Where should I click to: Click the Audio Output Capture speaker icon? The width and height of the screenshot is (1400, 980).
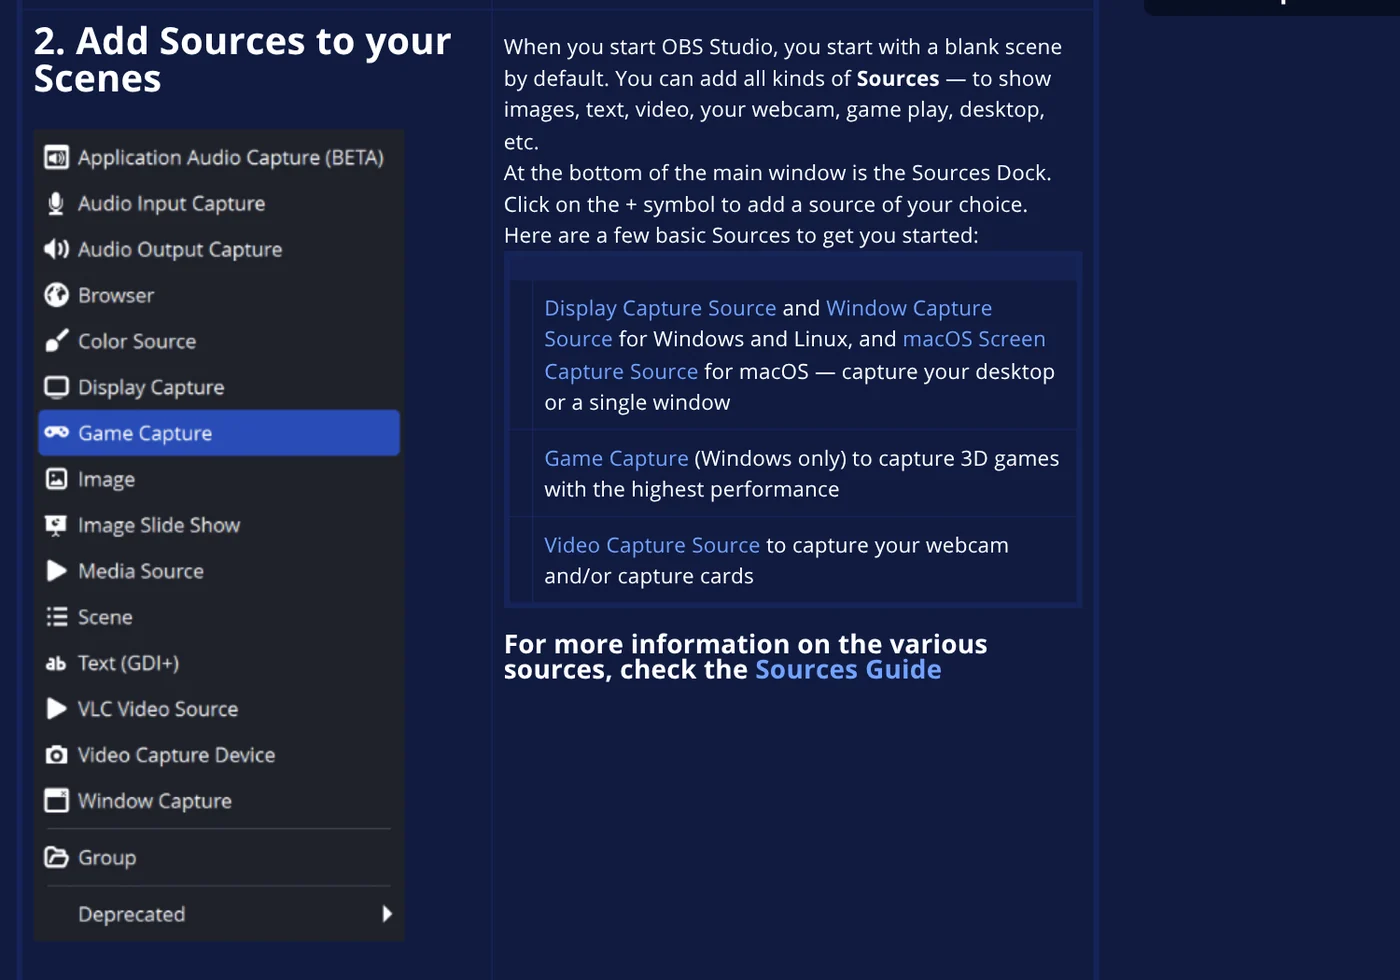57,249
